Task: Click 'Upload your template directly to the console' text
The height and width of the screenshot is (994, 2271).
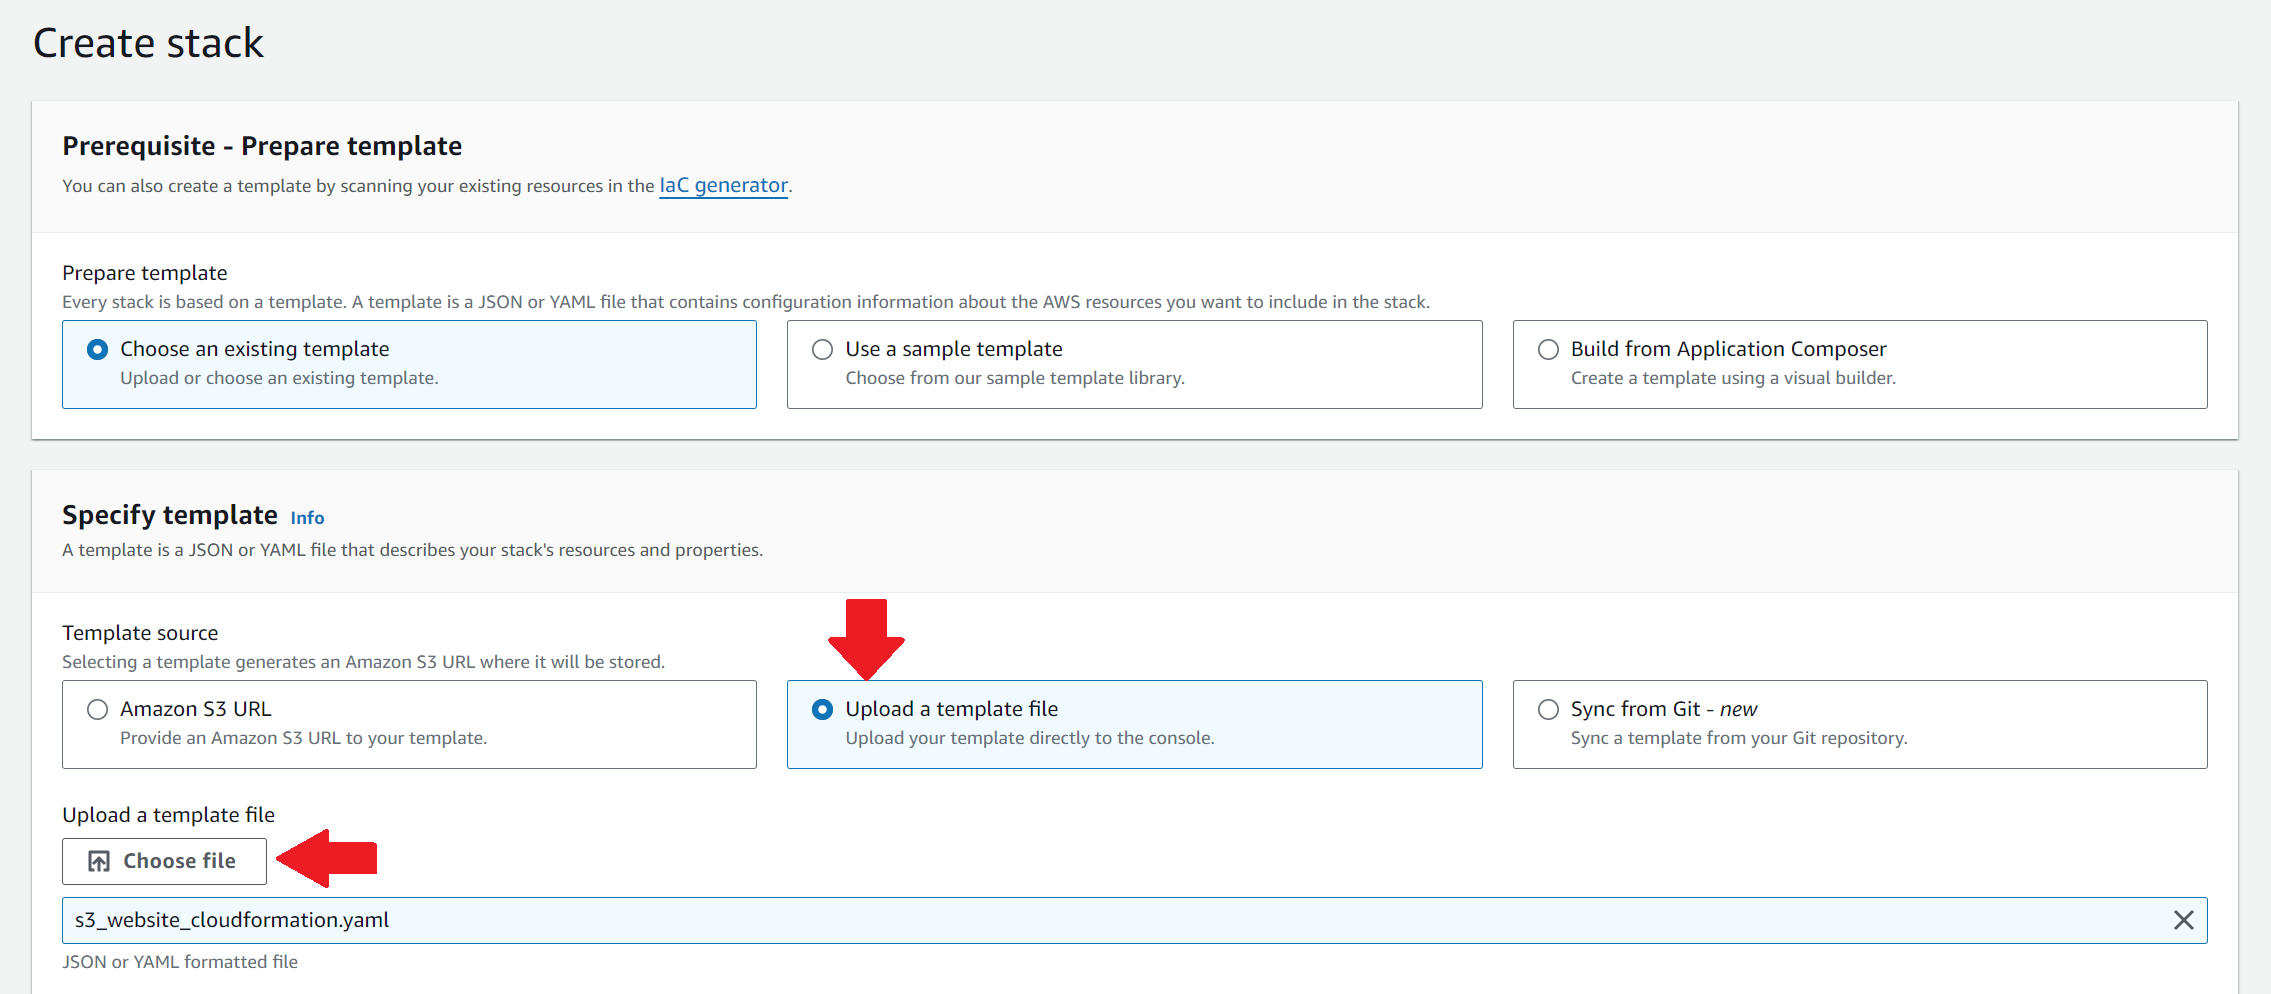Action: click(1029, 739)
